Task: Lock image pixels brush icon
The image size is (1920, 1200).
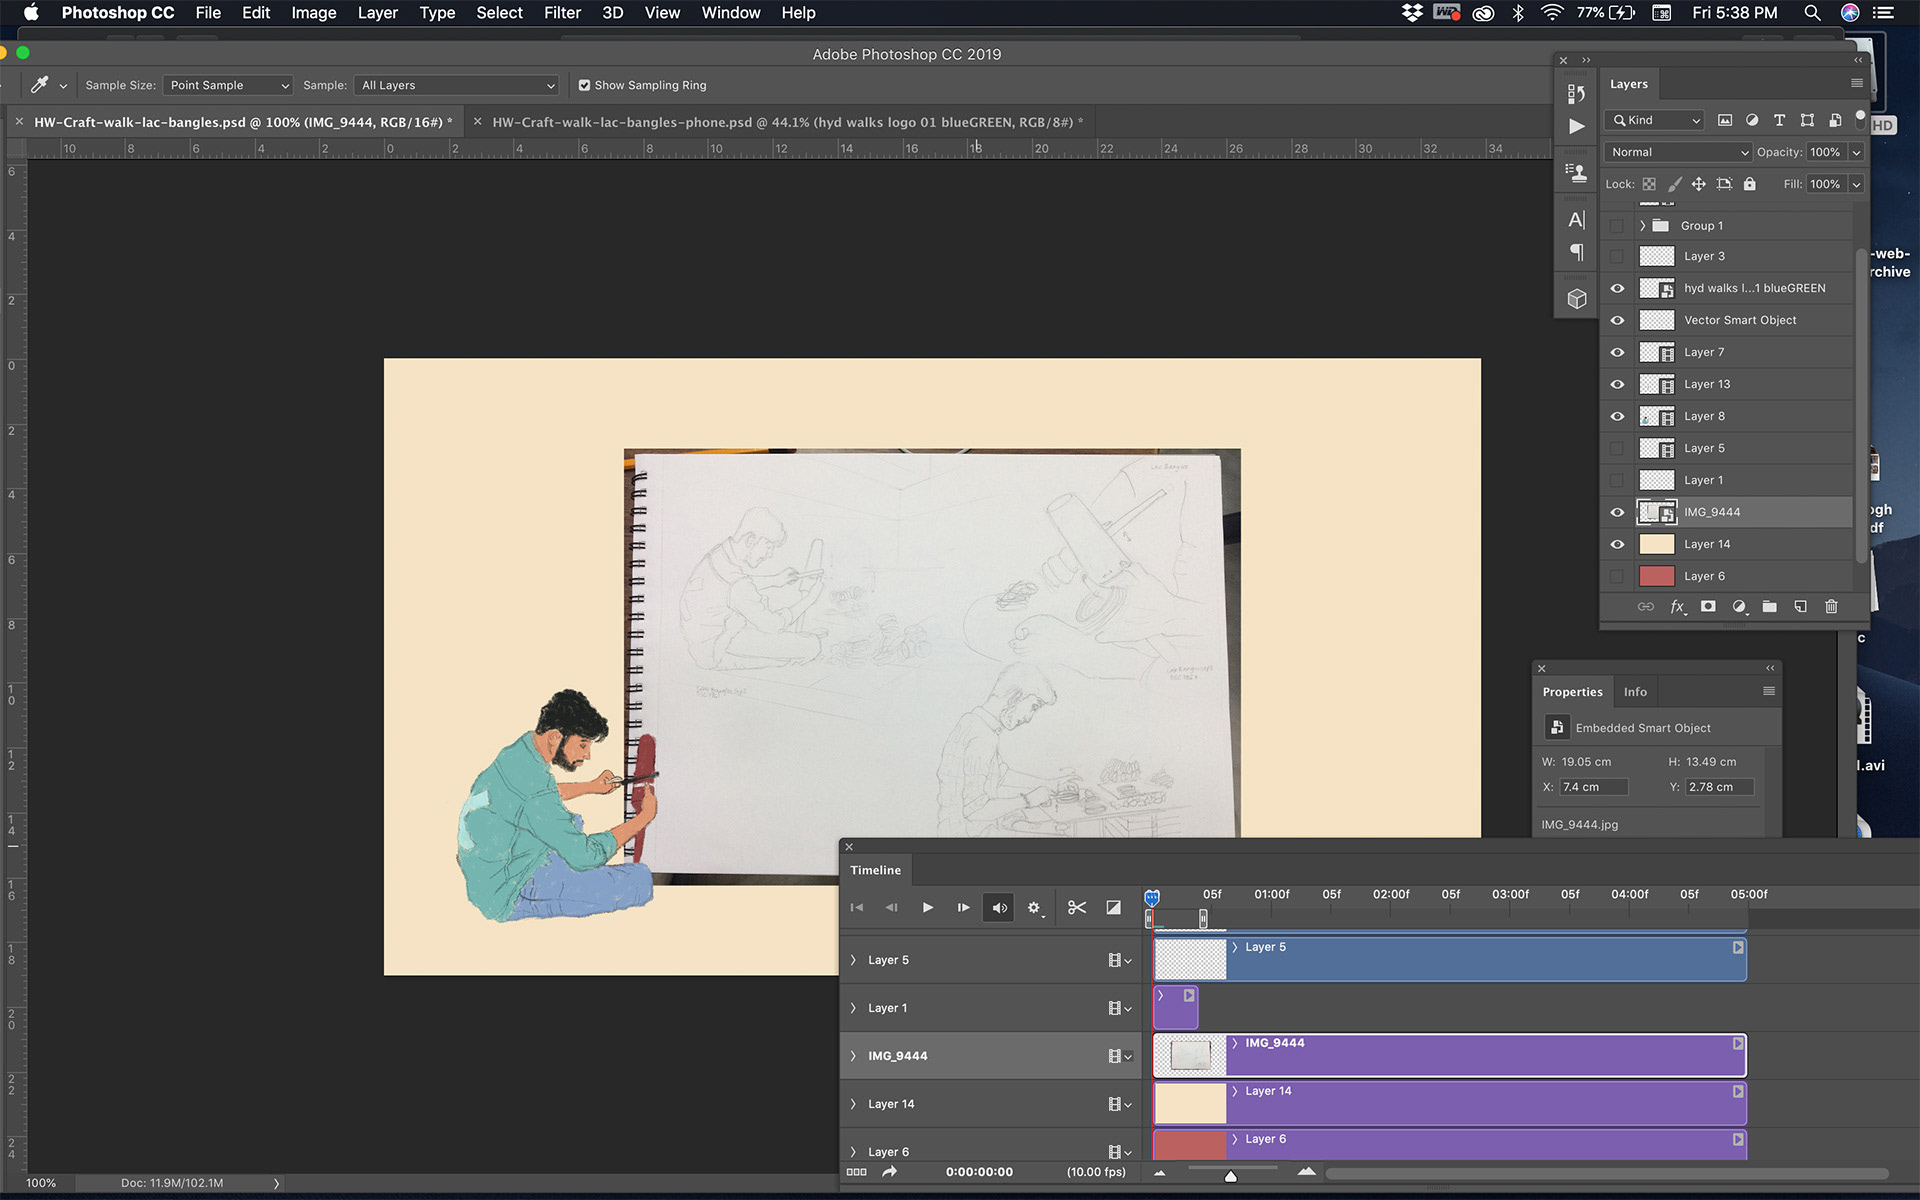Action: [1674, 184]
